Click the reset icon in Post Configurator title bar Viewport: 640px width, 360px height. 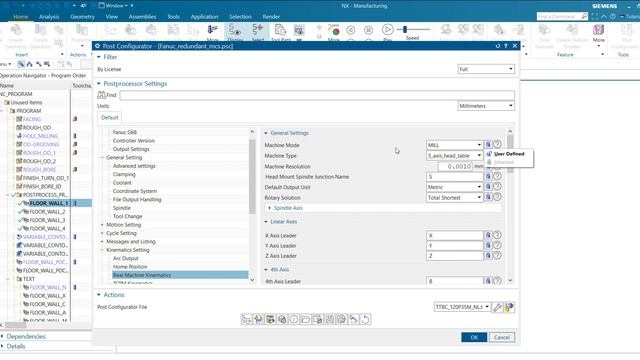tap(498, 46)
